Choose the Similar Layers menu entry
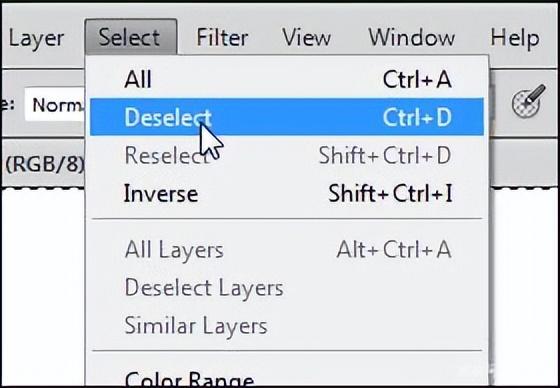 point(287,326)
